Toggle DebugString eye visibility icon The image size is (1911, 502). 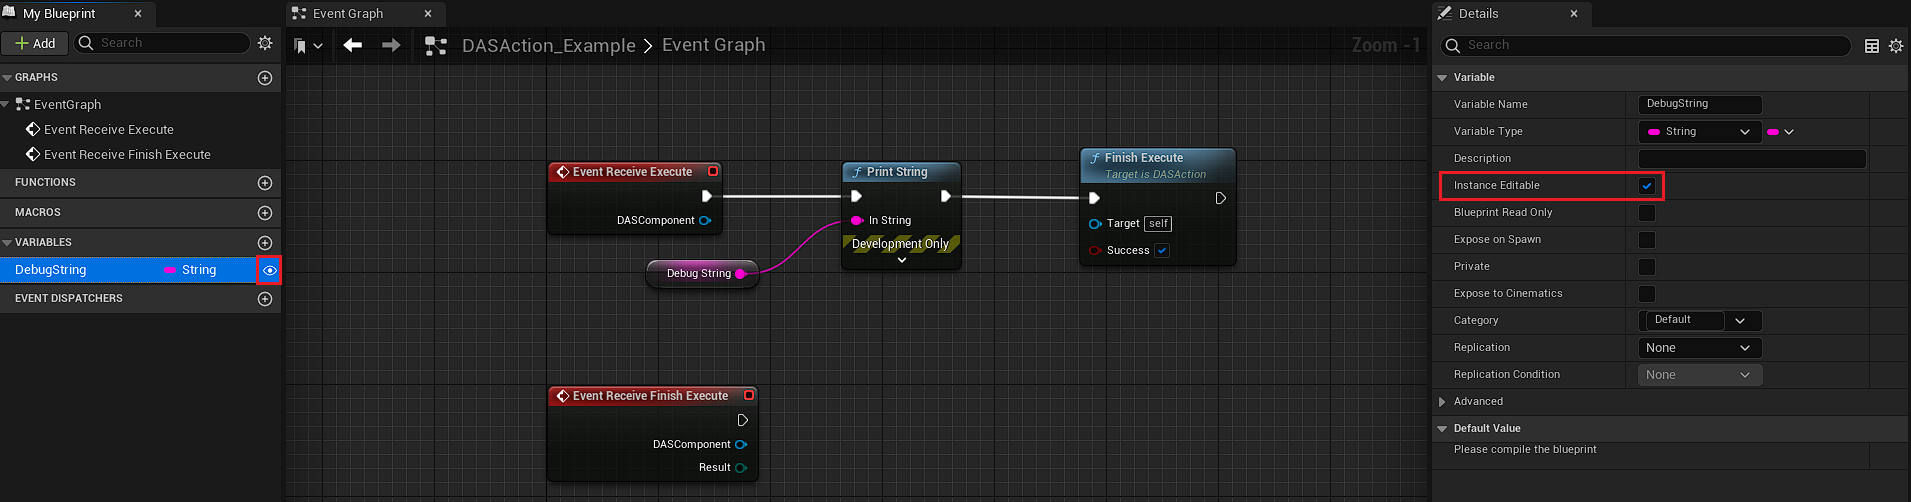click(x=269, y=270)
